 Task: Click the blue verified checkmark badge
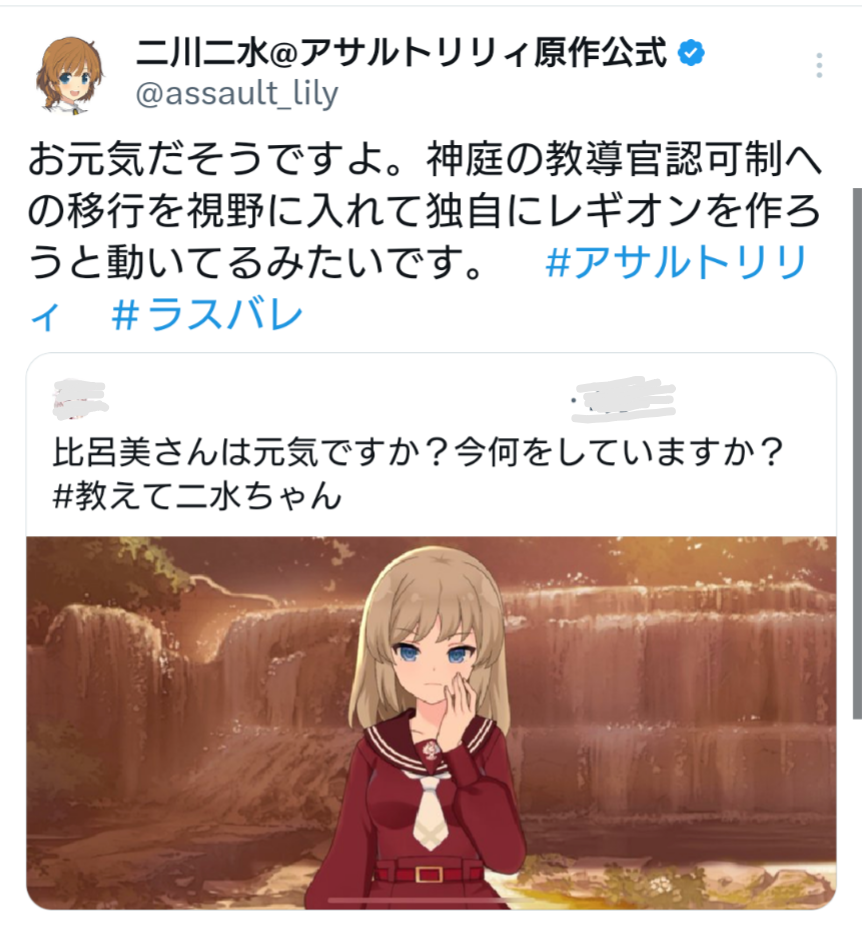pyautogui.click(x=690, y=53)
